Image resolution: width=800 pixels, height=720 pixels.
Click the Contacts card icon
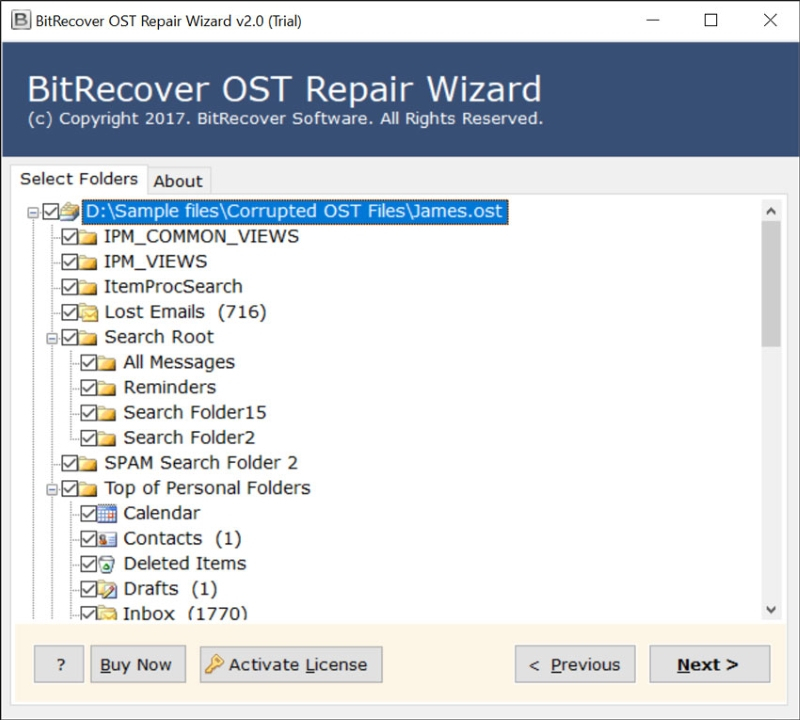[107, 539]
